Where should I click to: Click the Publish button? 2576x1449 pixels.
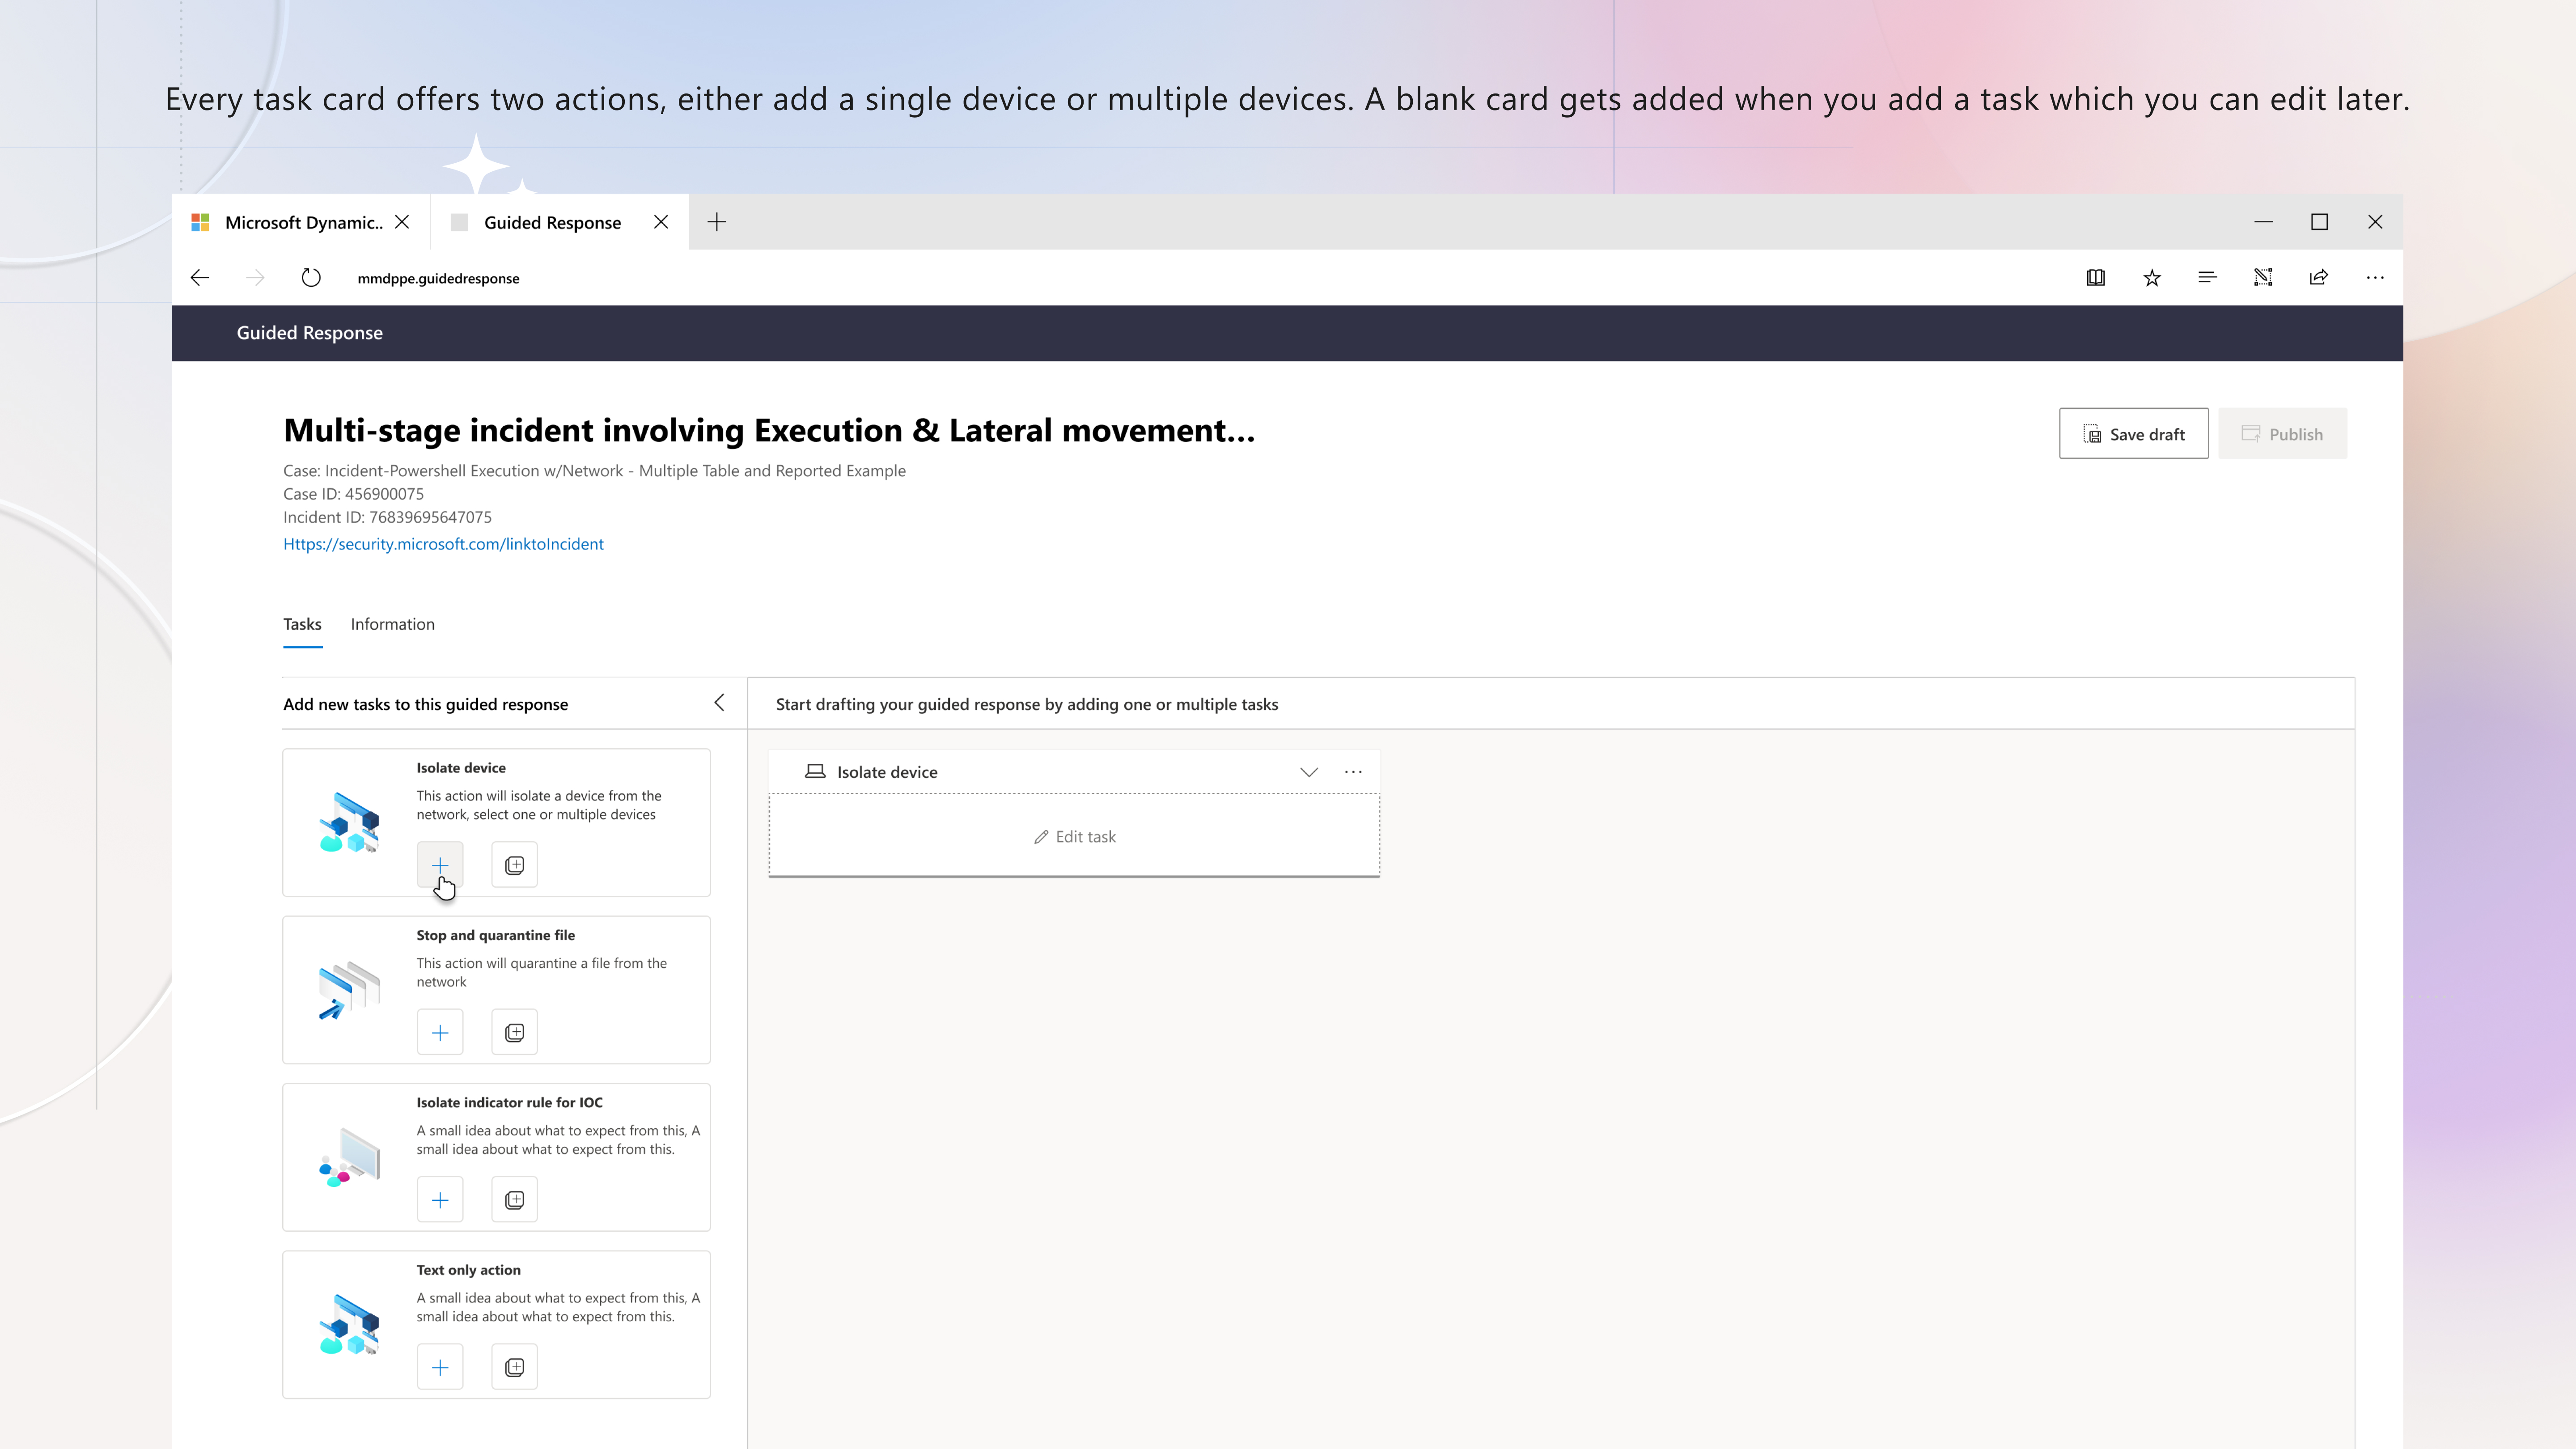(x=2282, y=433)
